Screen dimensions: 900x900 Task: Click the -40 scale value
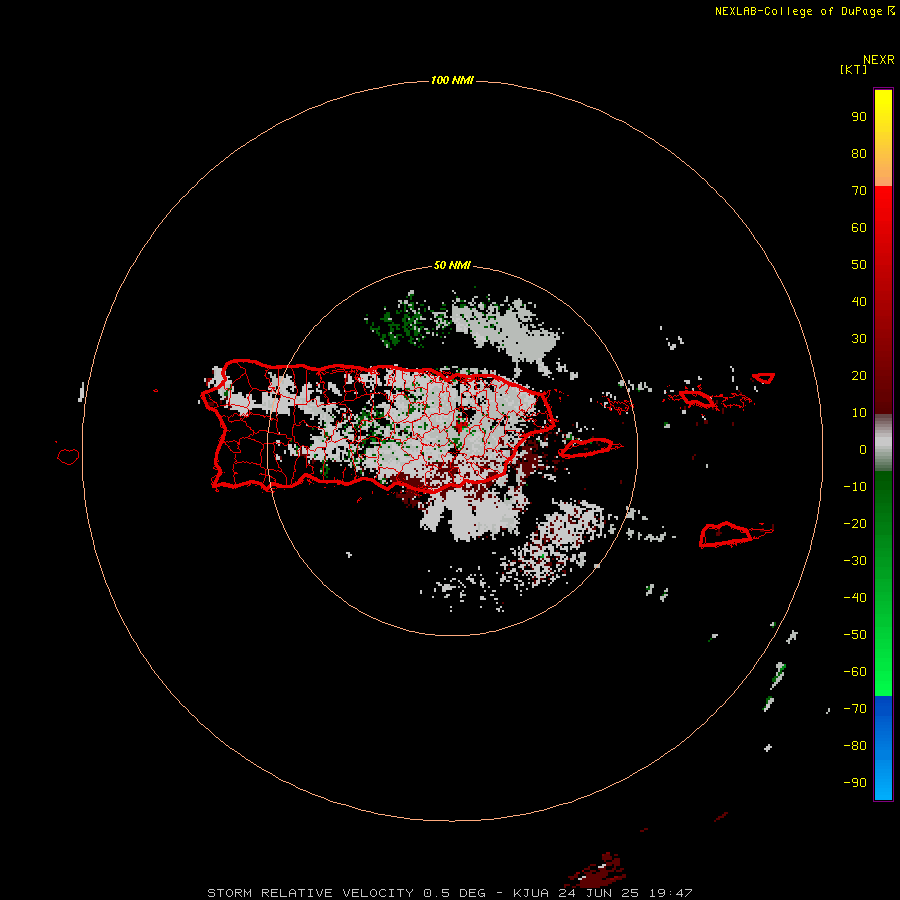tap(855, 598)
